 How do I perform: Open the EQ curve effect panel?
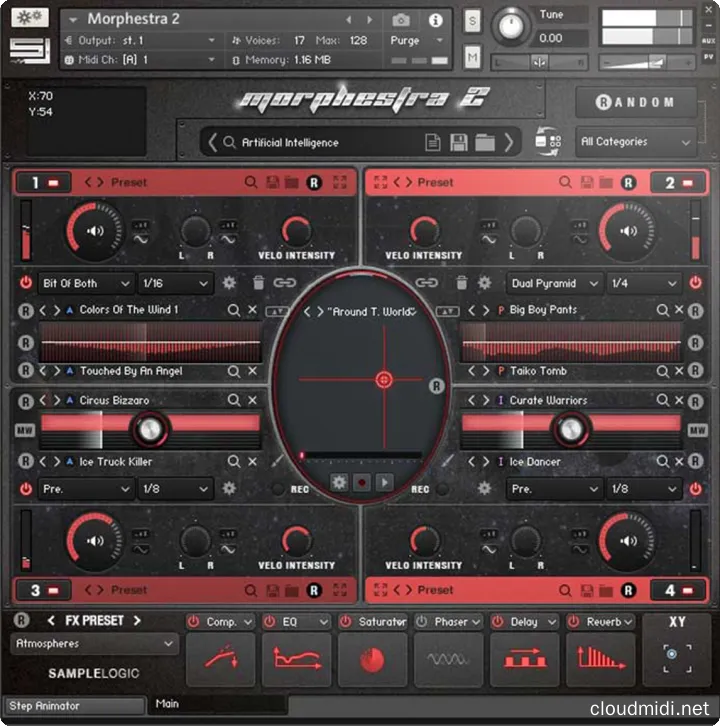296,660
